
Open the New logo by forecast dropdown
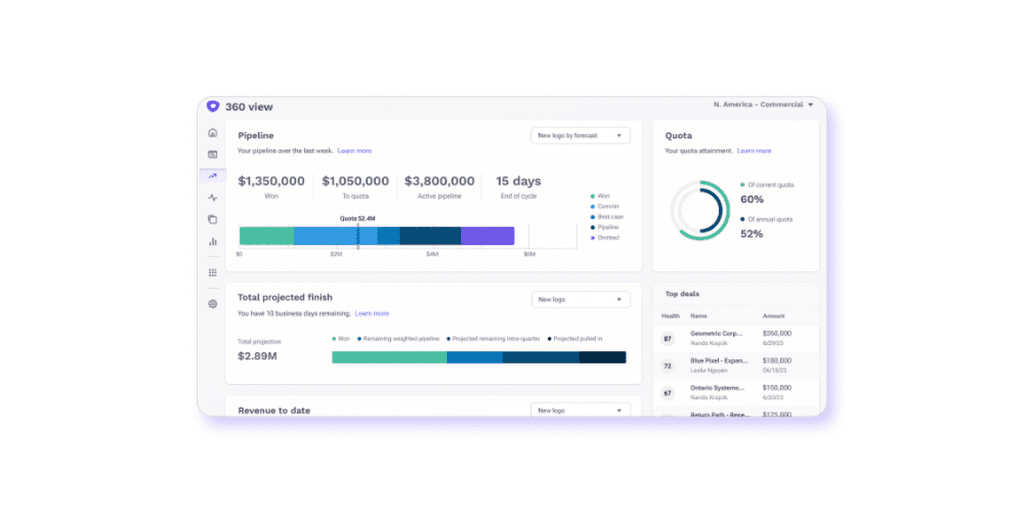tap(581, 136)
